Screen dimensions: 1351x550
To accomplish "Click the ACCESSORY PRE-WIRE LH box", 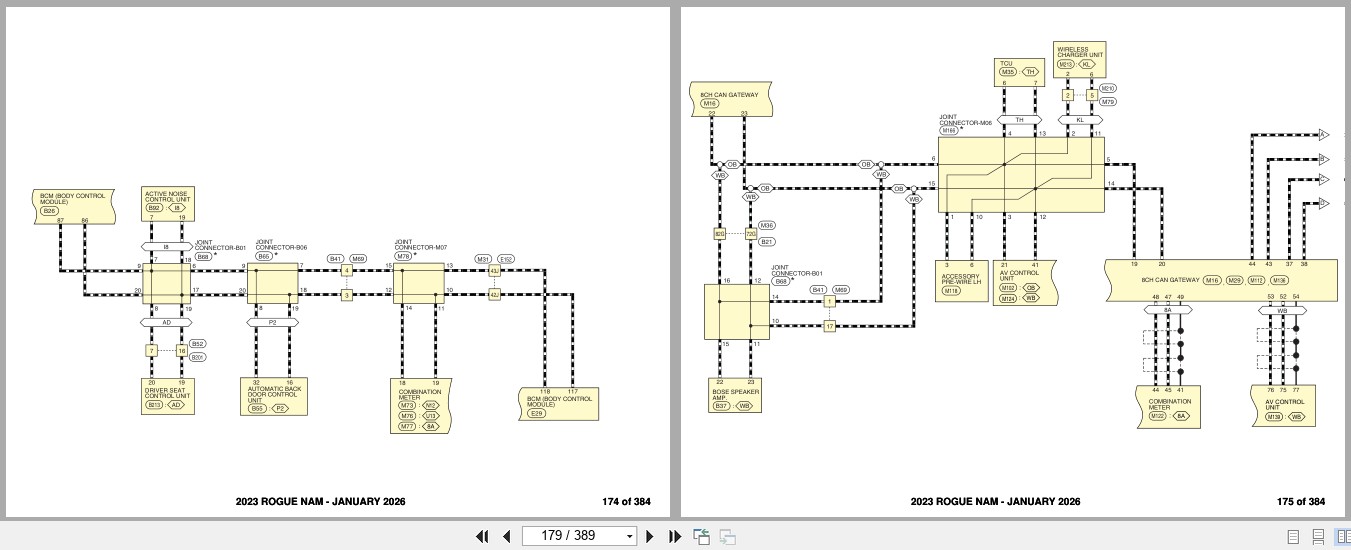I will click(x=962, y=279).
